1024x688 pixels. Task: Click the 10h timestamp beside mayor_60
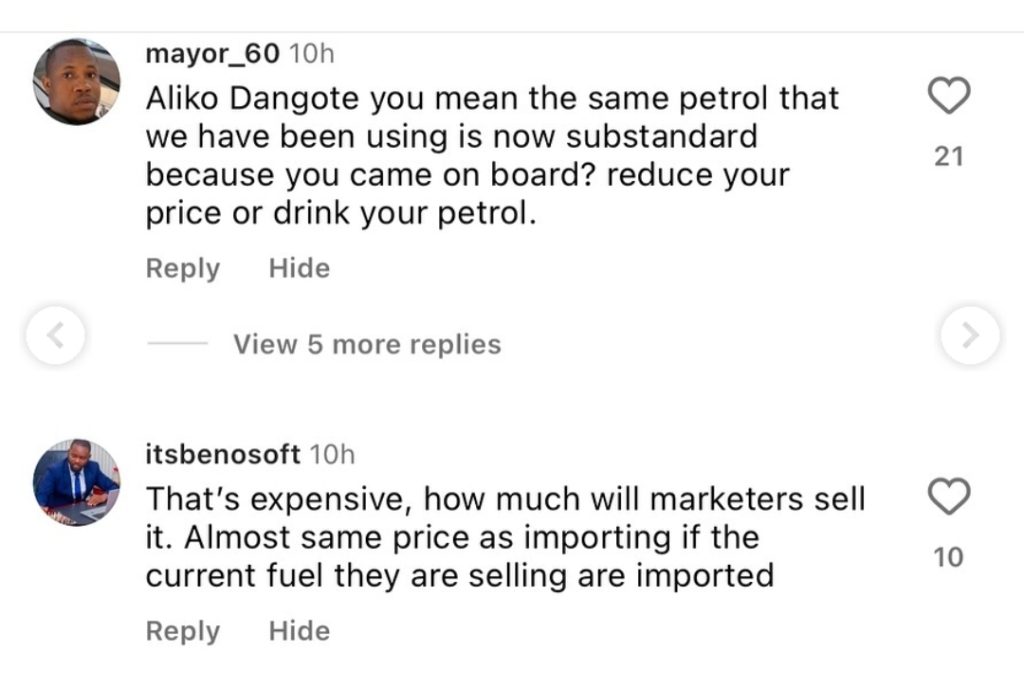(310, 55)
